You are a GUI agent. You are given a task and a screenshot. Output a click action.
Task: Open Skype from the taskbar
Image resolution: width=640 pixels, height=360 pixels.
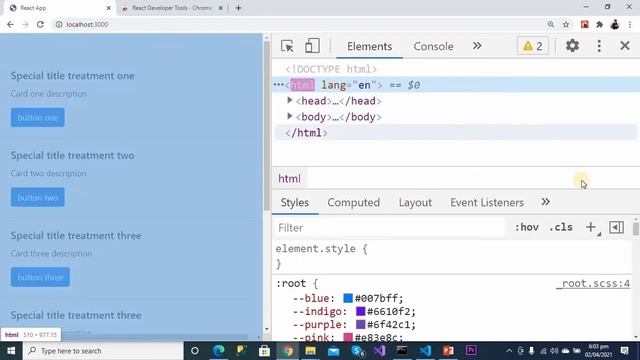pyautogui.click(x=358, y=351)
